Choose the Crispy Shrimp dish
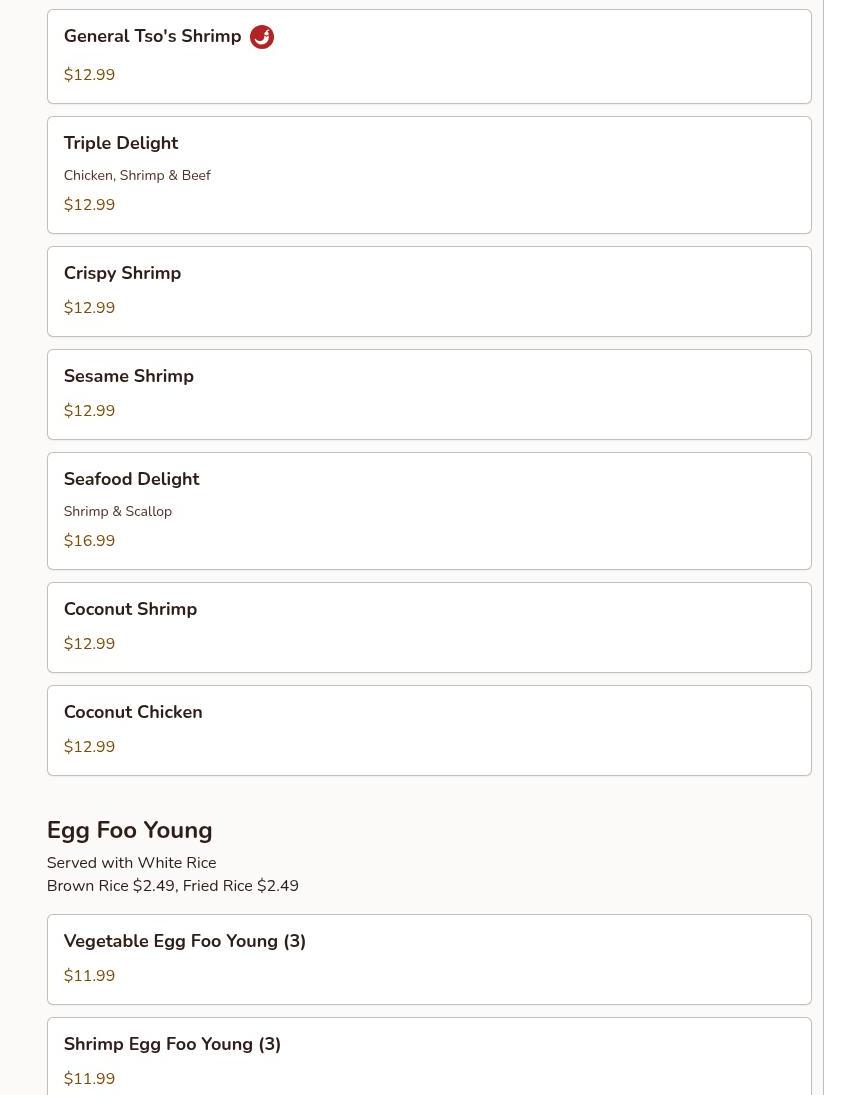The width and height of the screenshot is (844, 1095). [428, 291]
